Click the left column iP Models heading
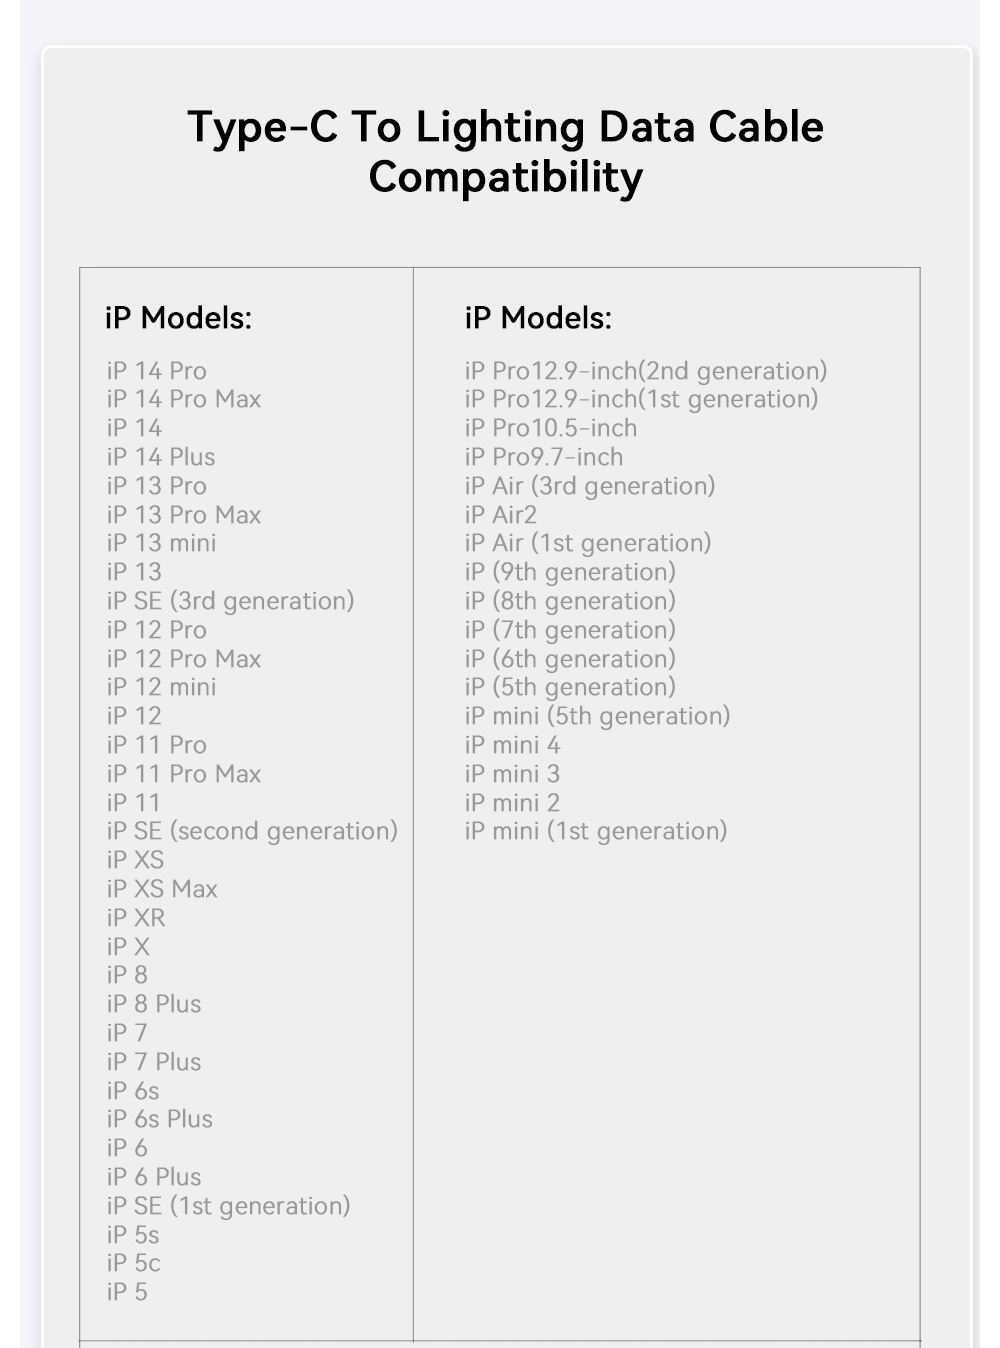The height and width of the screenshot is (1348, 1000). [x=178, y=318]
